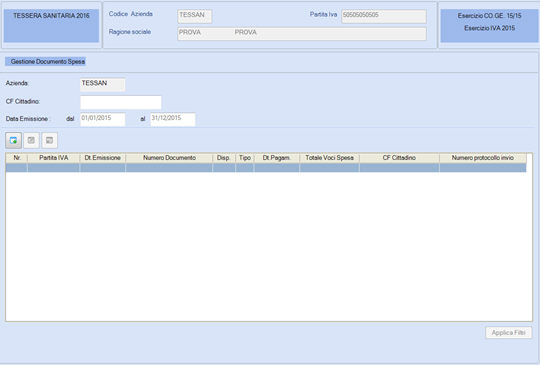
Task: Click the end date field 31/12/2015
Action: coord(173,119)
